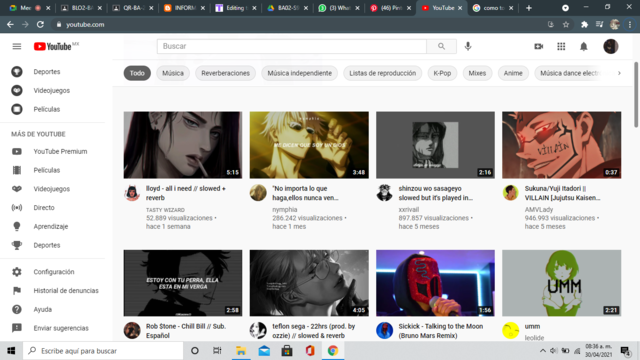The width and height of the screenshot is (640, 360).
Task: Open File Explorer from taskbar
Action: coord(241,351)
